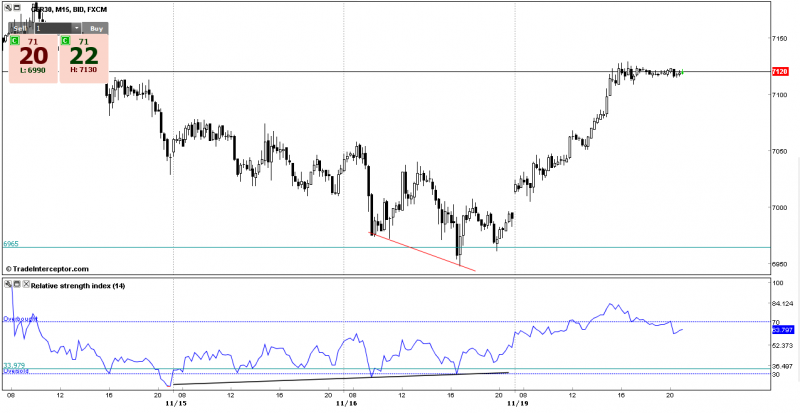Select the 6965 horizontal support line label
Image resolution: width=800 pixels, height=413 pixels.
pyautogui.click(x=11, y=243)
